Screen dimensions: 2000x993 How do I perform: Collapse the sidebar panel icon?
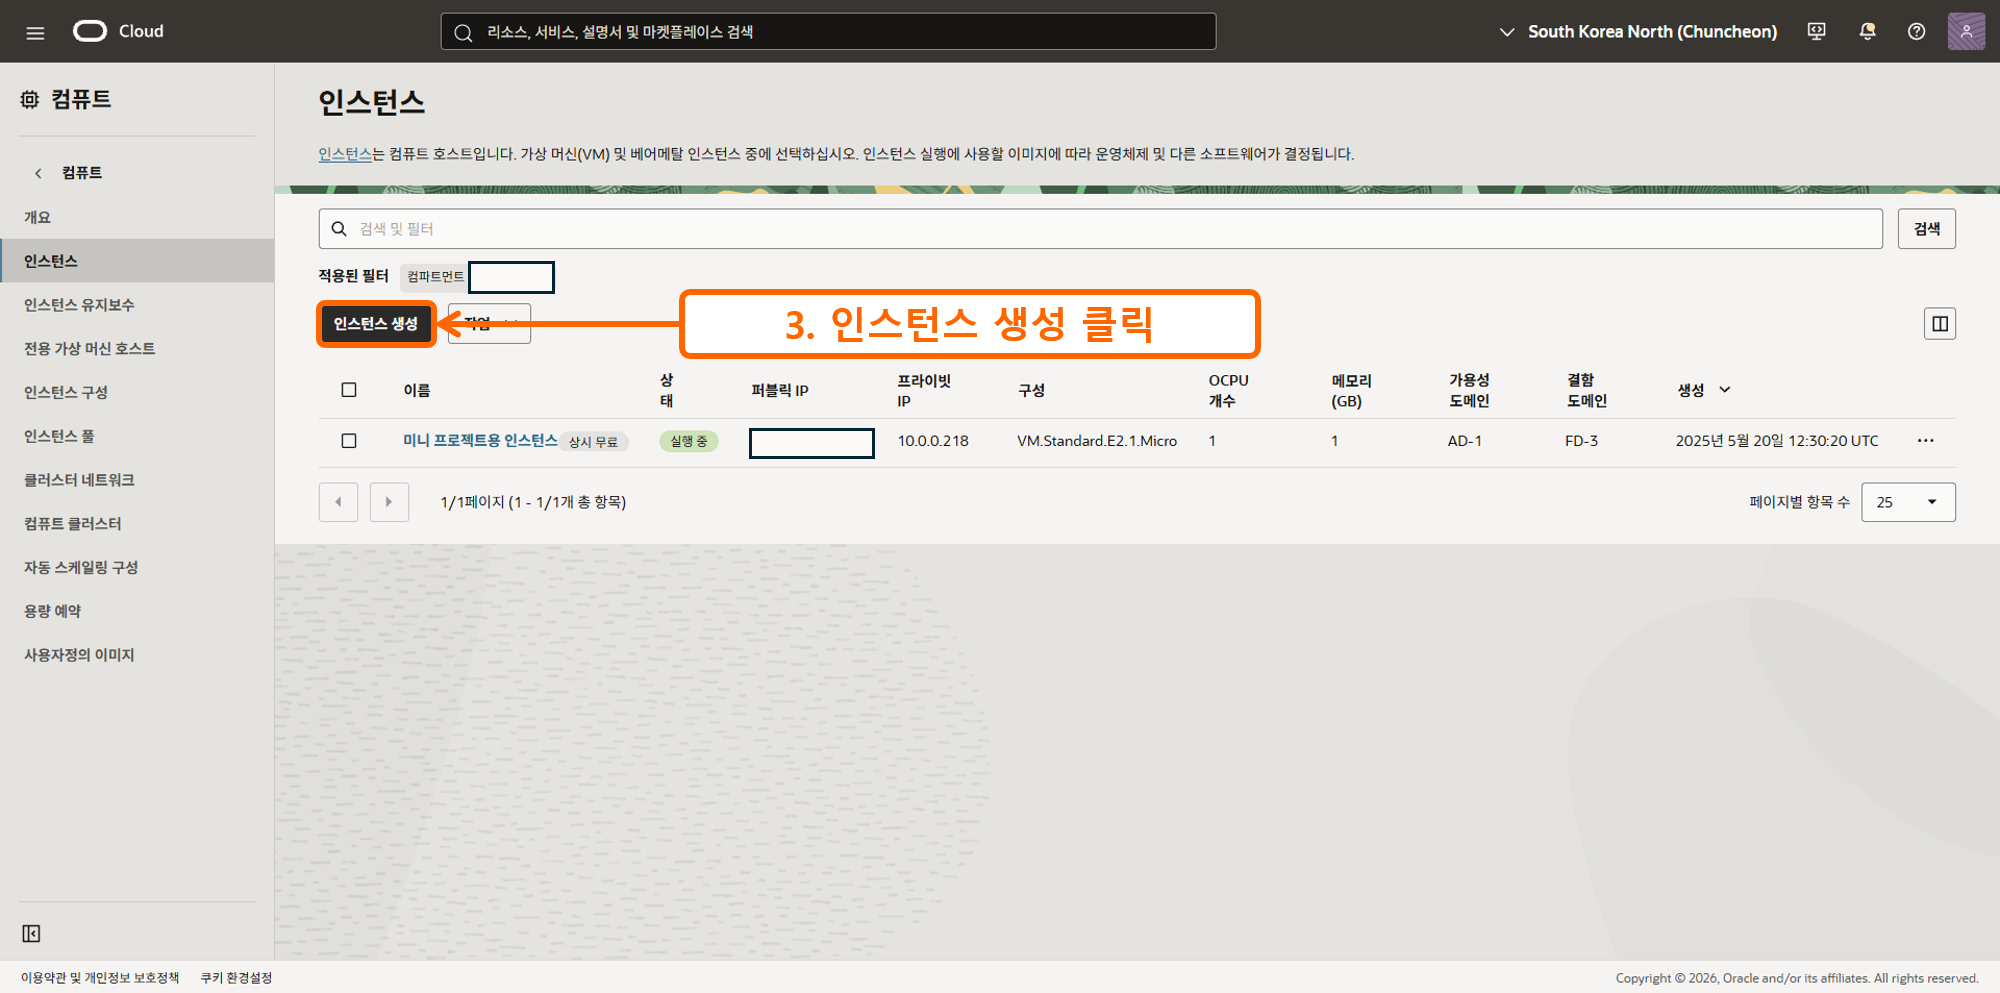coord(31,933)
